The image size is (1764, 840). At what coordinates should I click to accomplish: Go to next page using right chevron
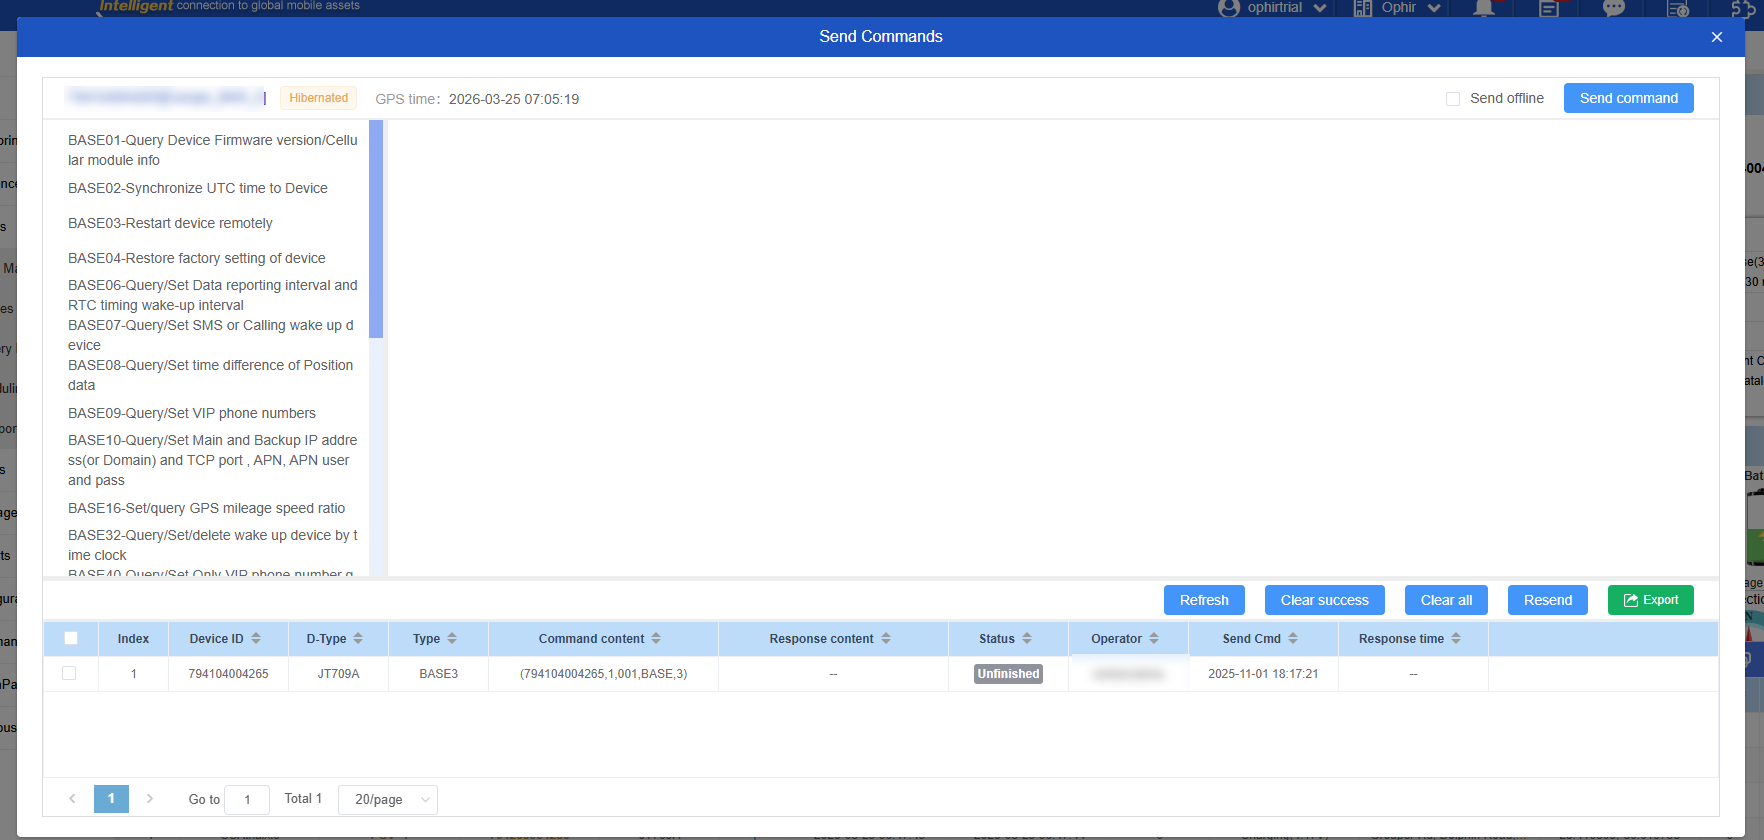150,799
